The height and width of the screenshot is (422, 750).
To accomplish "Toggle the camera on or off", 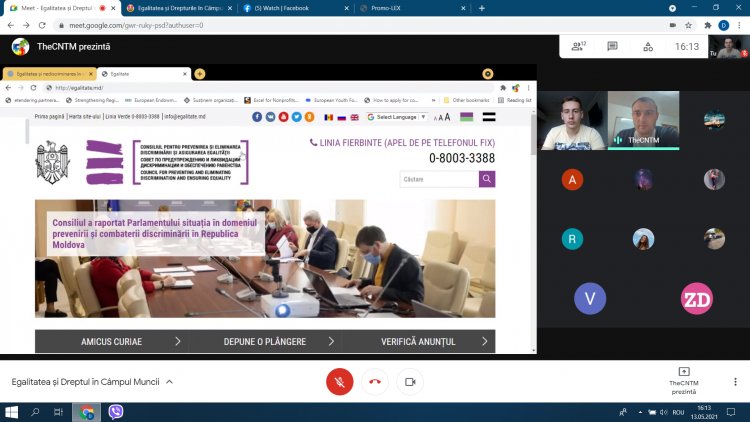I will 408,382.
